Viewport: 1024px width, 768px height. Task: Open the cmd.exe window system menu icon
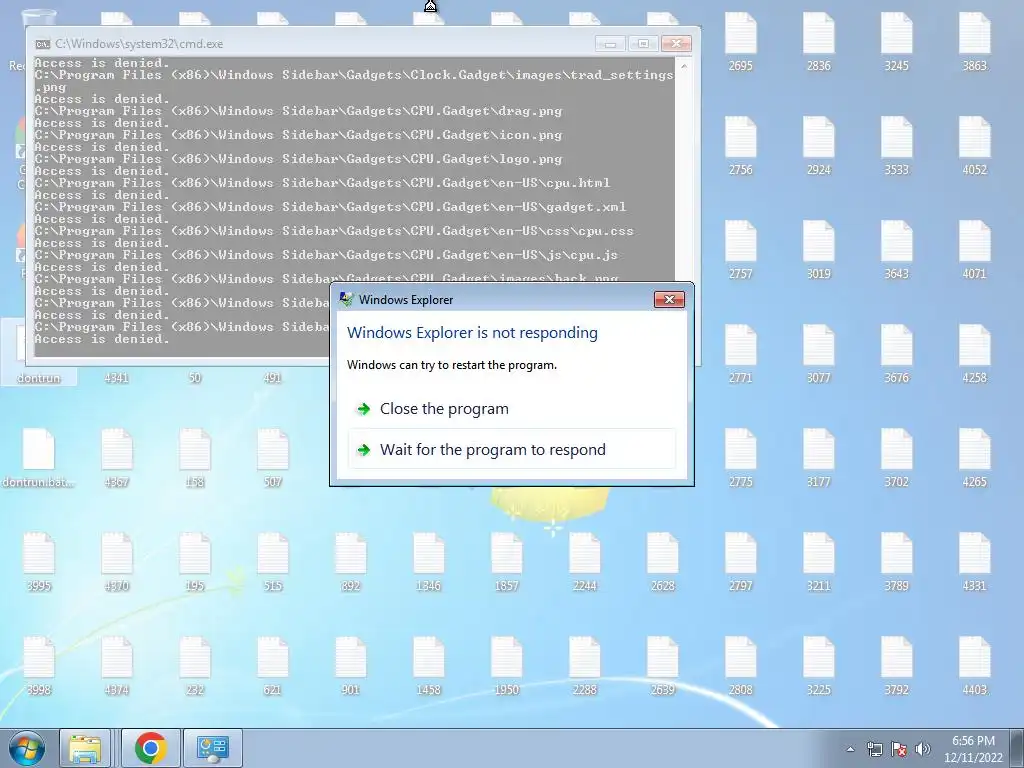coord(42,44)
